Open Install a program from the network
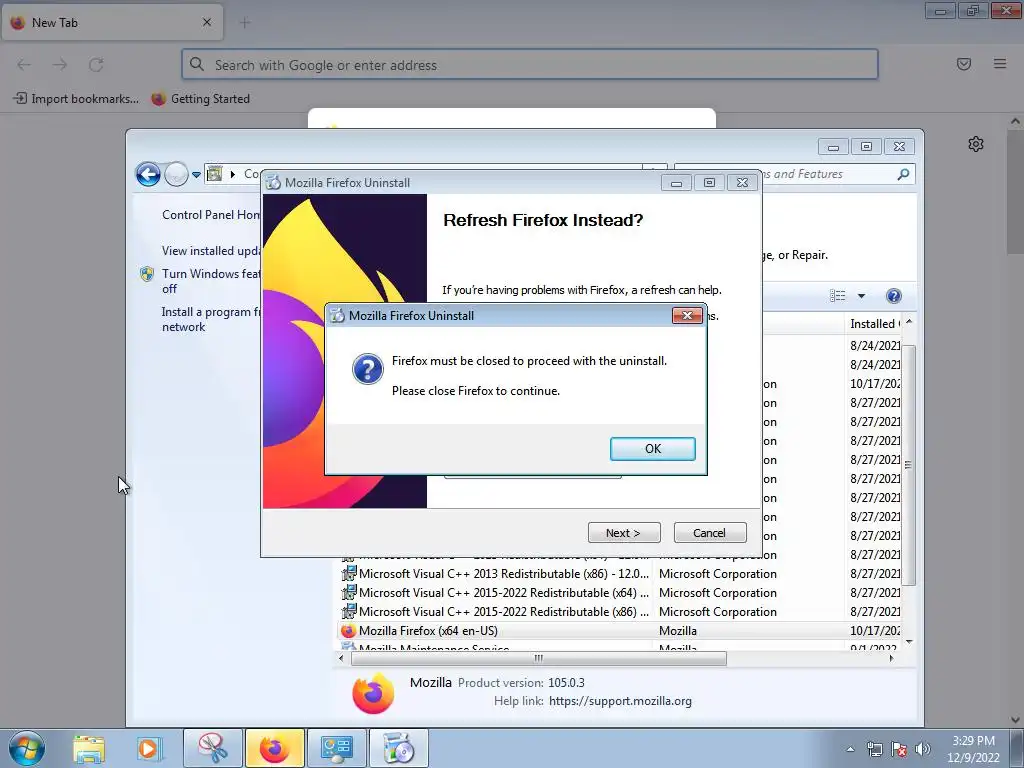This screenshot has width=1024, height=768. point(210,319)
